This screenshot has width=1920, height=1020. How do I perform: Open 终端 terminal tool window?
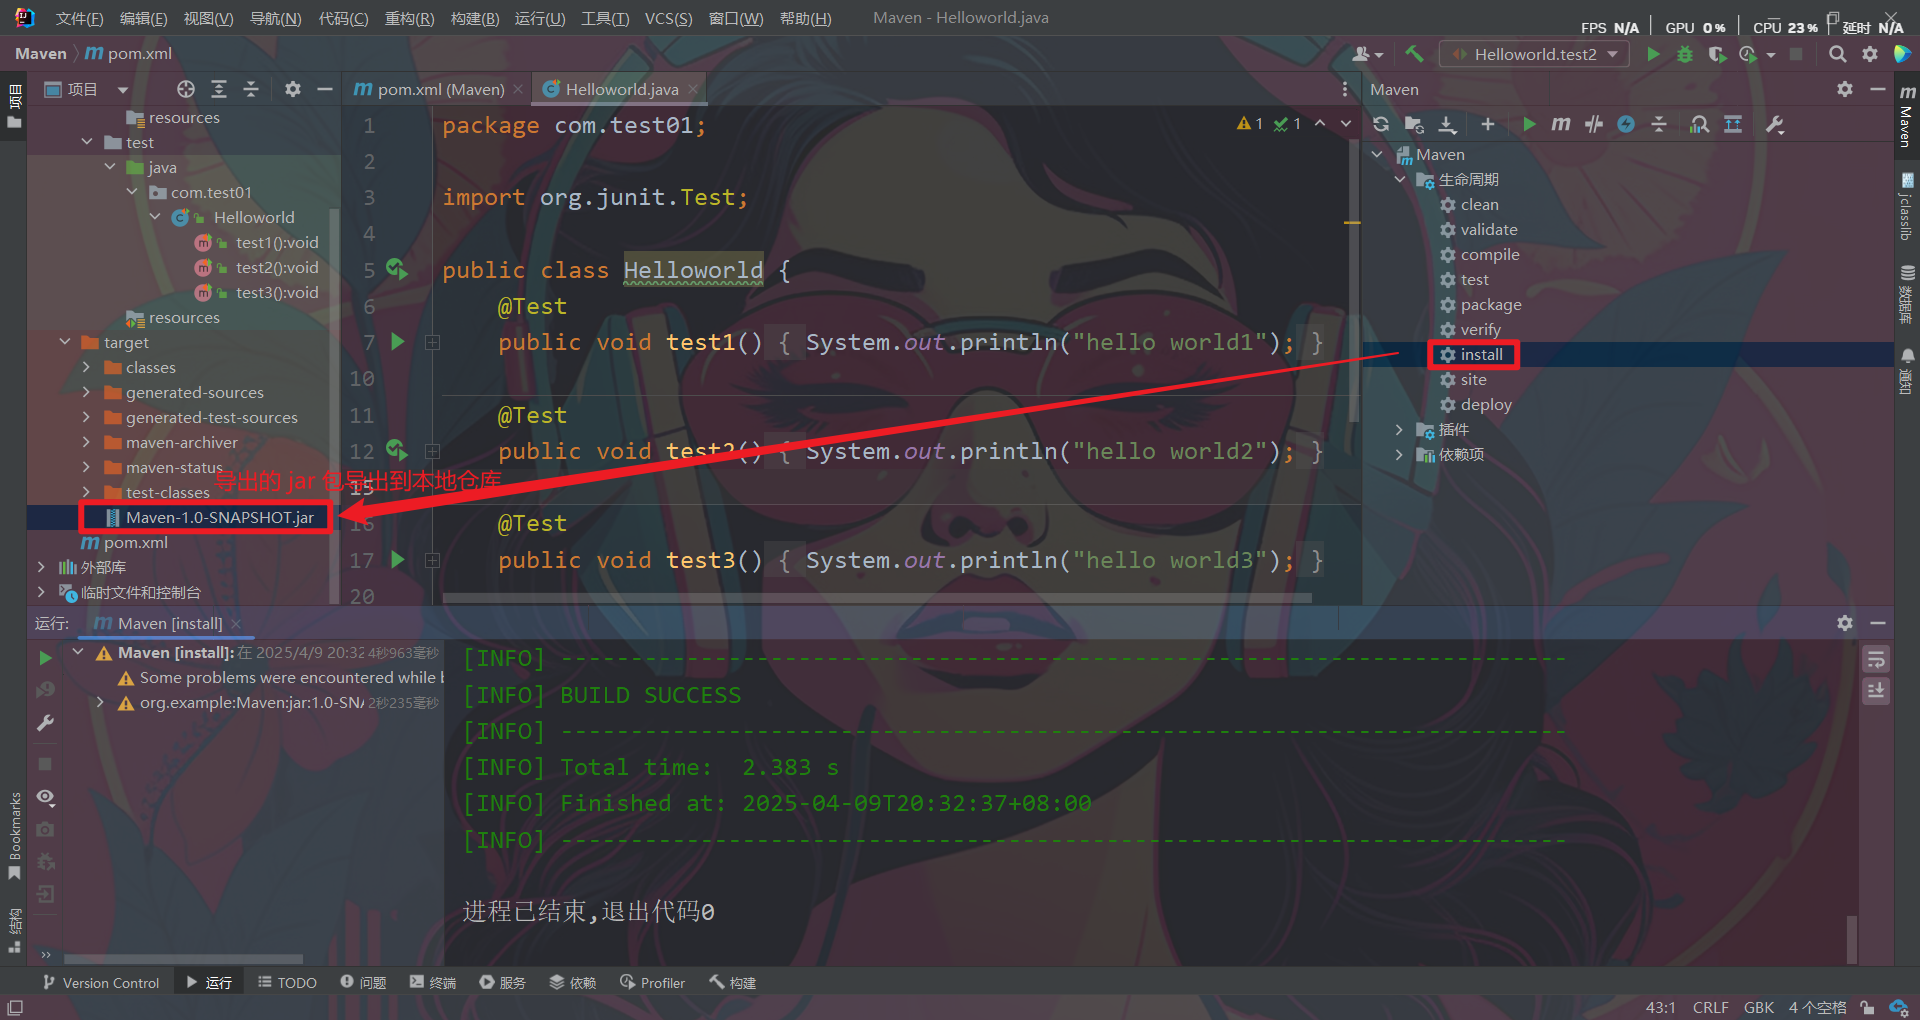click(x=433, y=983)
